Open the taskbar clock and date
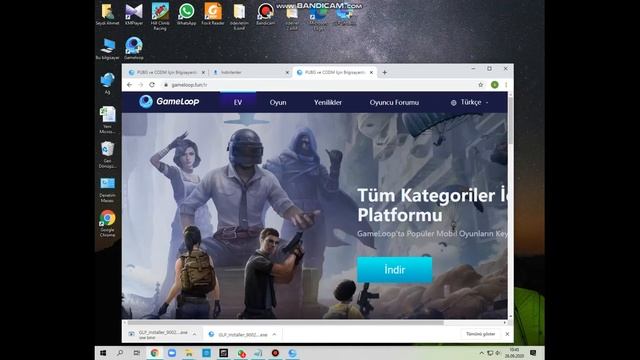The width and height of the screenshot is (640, 360). [x=514, y=353]
